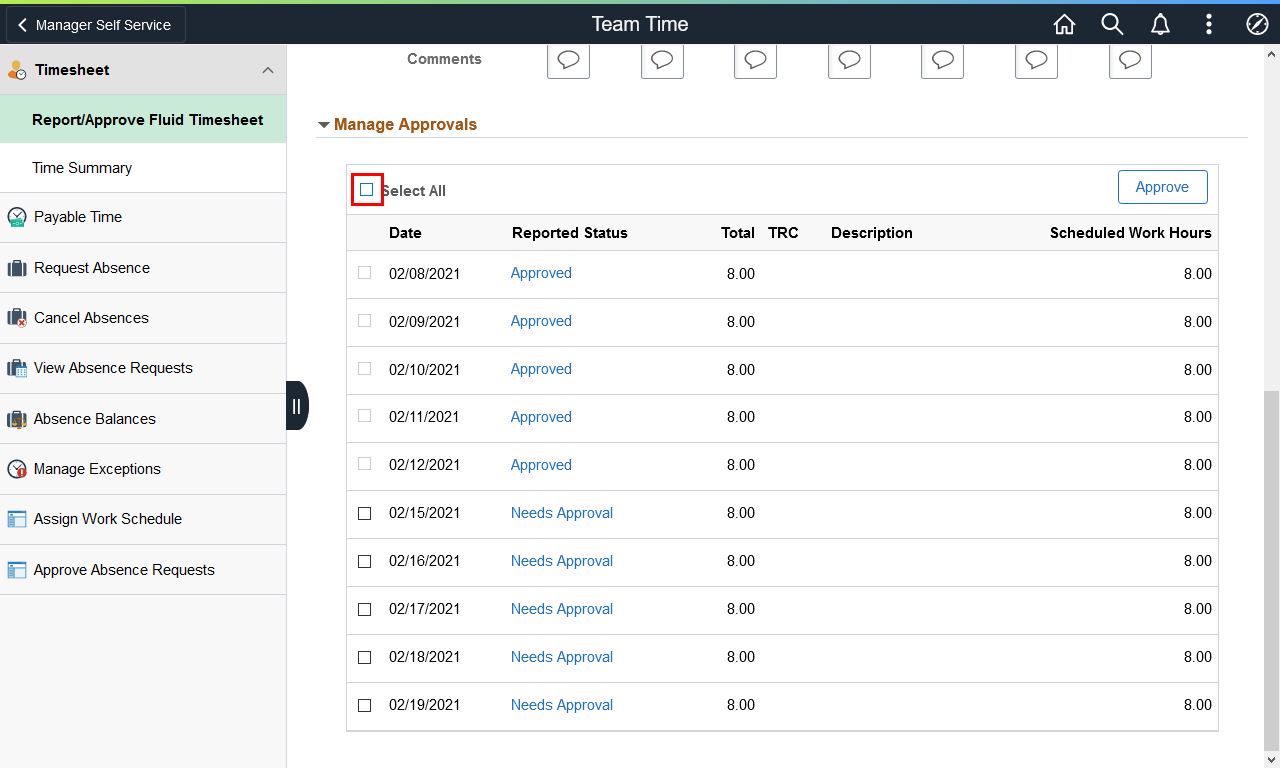
Task: Click fifth comment bubble icon
Action: coord(943,60)
